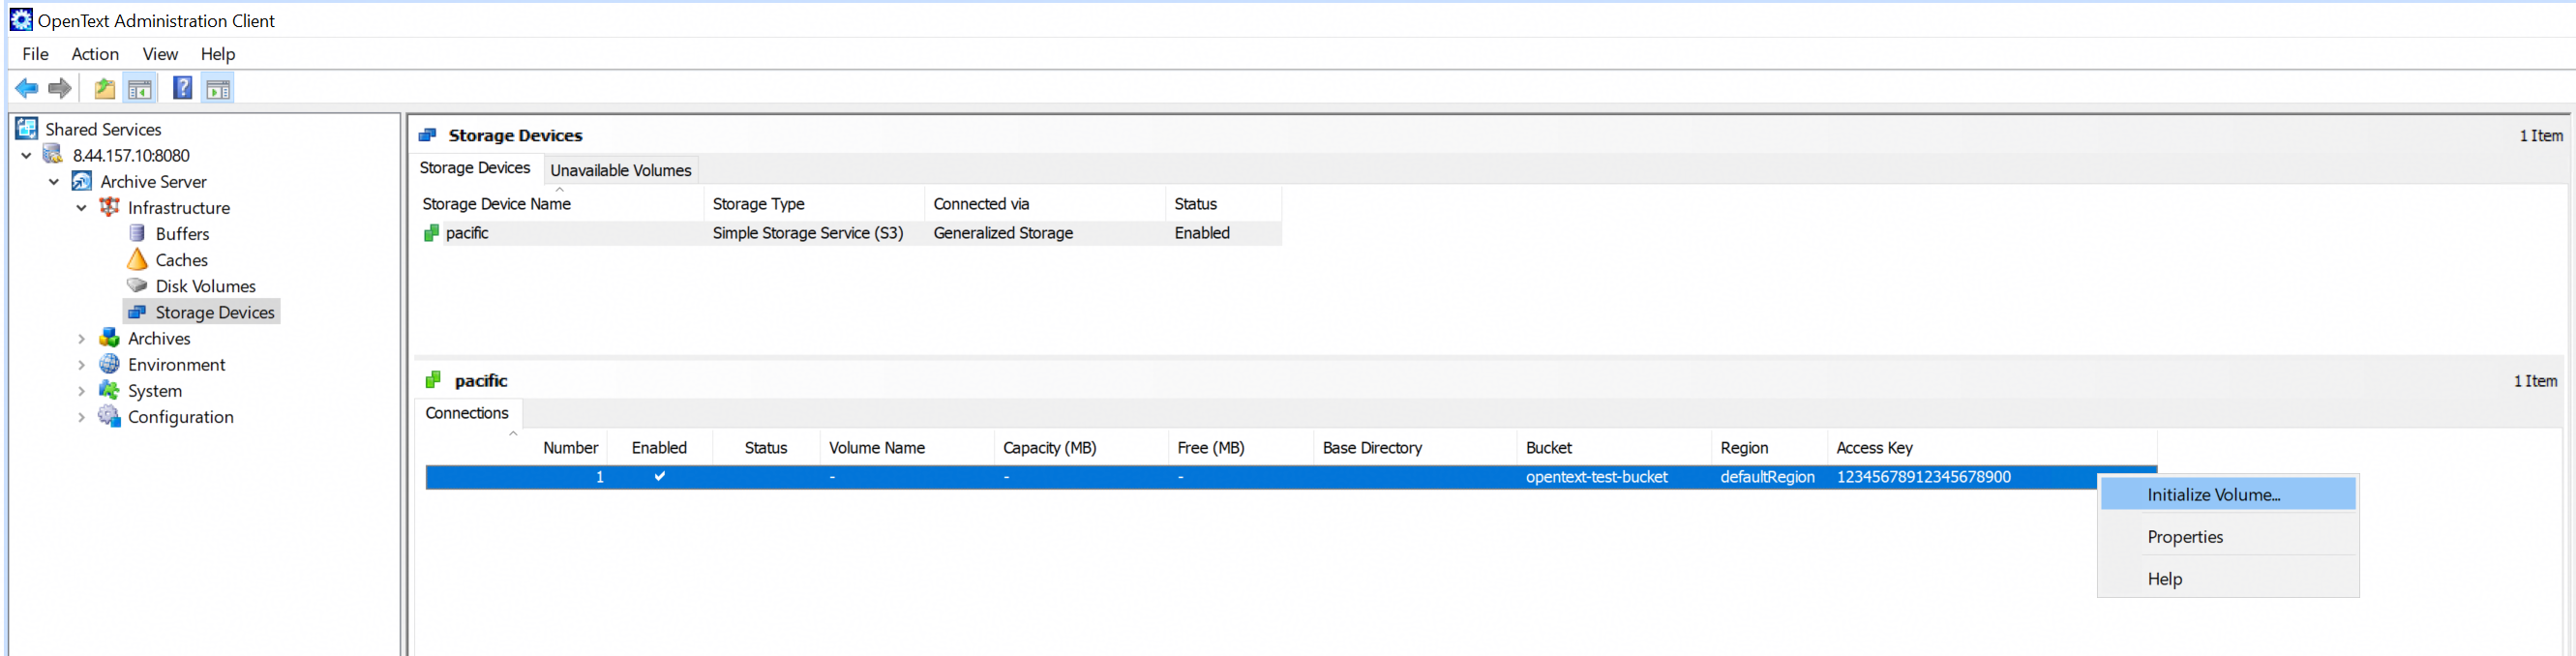Click the Configuration gears icon
Viewport: 2576px width, 656px height.
coord(109,416)
